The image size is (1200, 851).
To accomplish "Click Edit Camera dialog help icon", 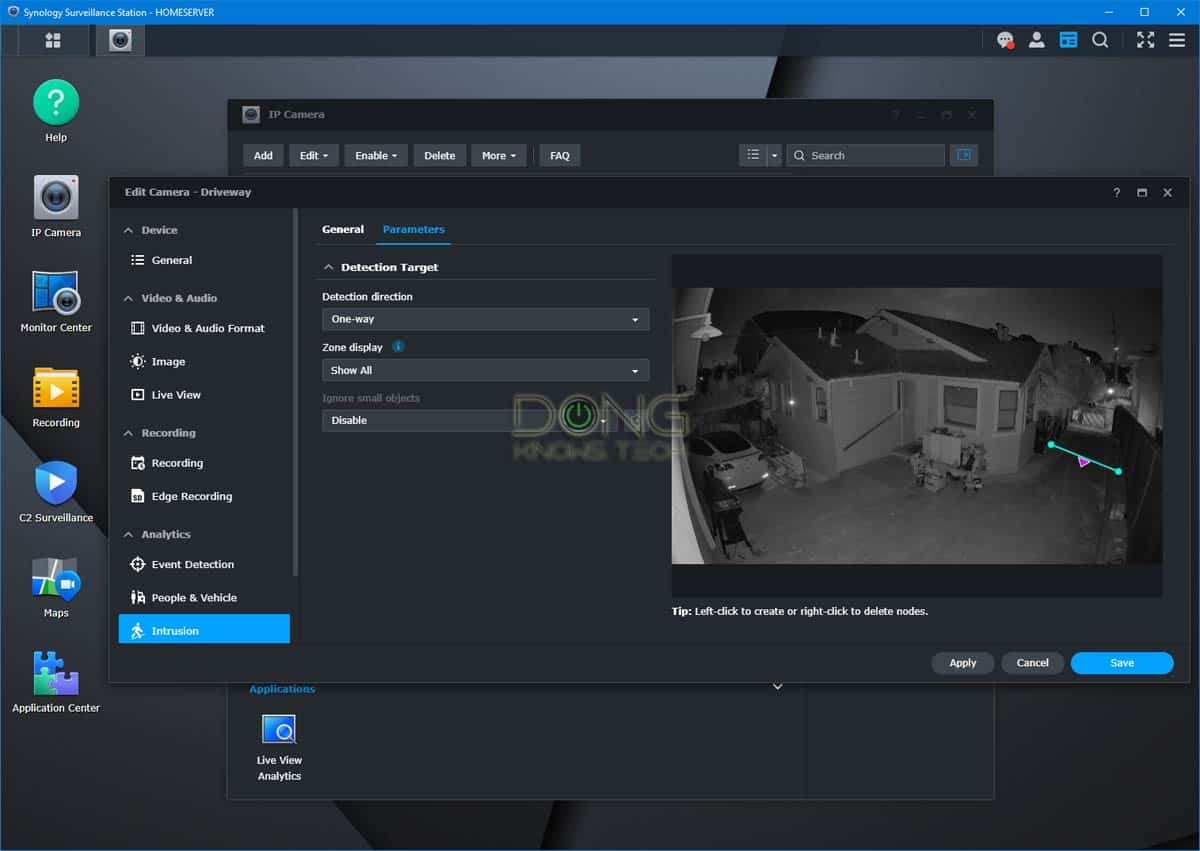I will [1117, 192].
